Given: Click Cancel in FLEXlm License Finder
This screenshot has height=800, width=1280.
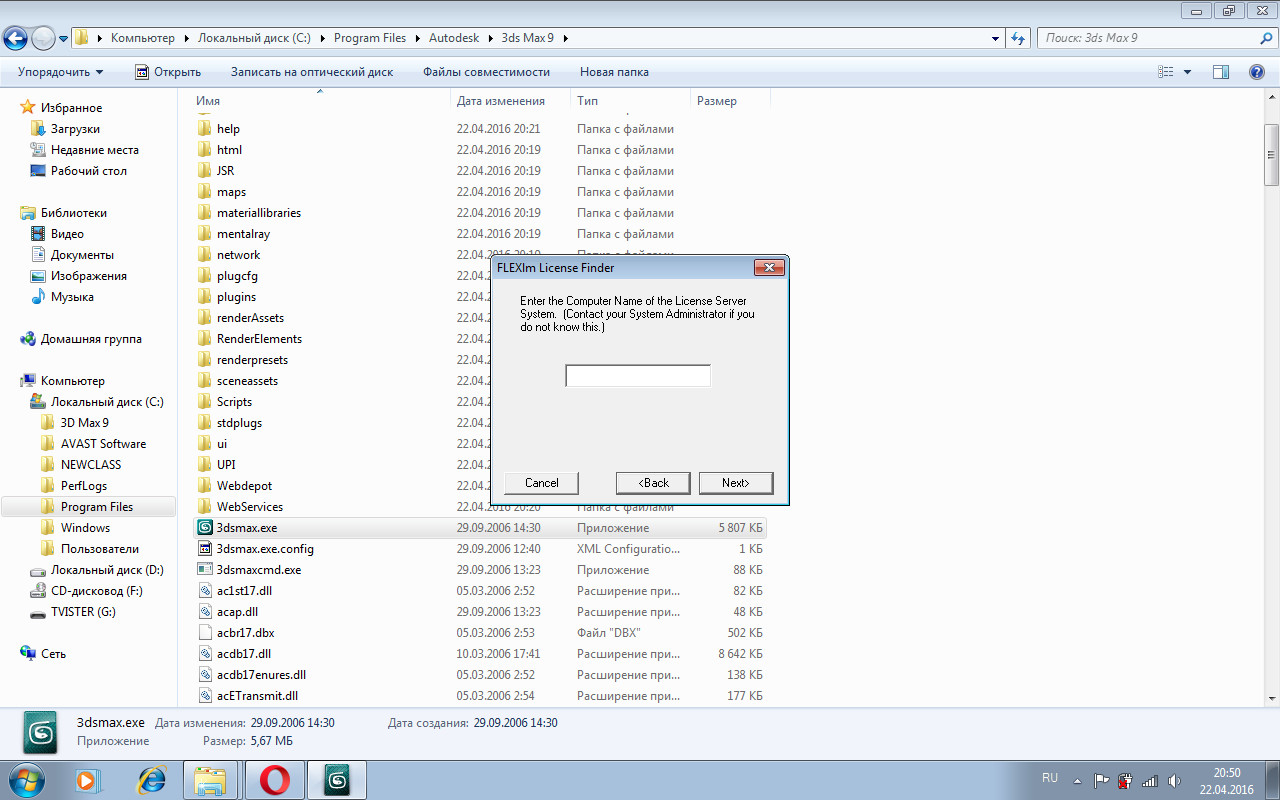Looking at the screenshot, I should [542, 483].
